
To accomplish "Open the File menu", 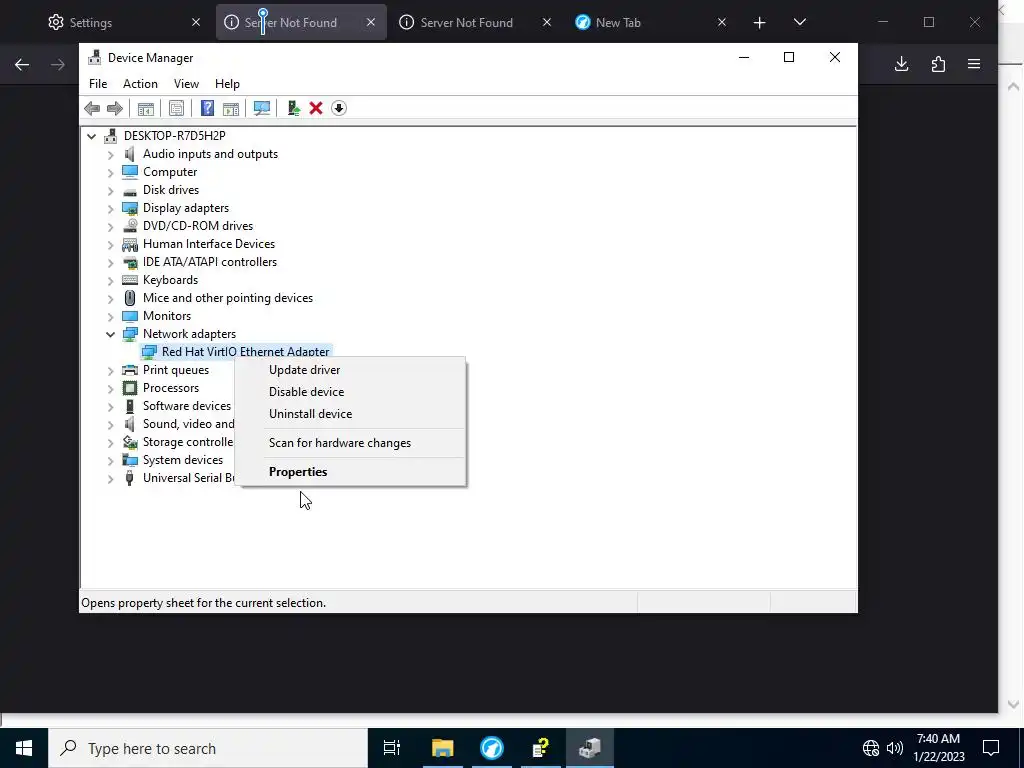I will [98, 84].
